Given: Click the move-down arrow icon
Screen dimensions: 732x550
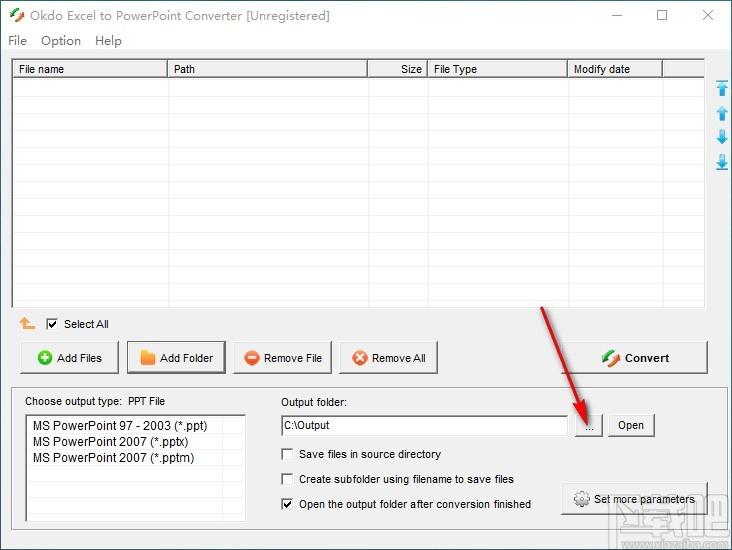Looking at the screenshot, I should (x=722, y=137).
